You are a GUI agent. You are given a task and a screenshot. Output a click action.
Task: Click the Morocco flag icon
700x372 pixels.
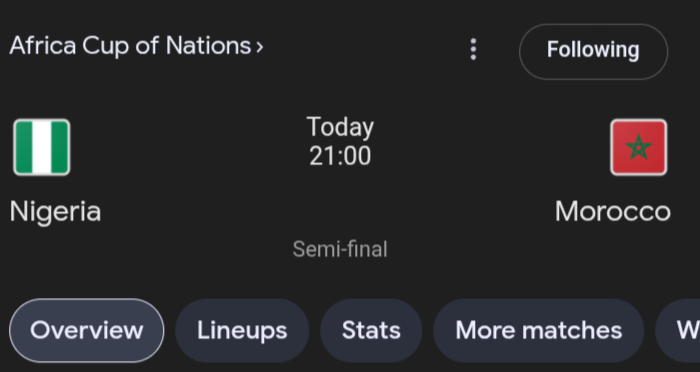tap(638, 147)
